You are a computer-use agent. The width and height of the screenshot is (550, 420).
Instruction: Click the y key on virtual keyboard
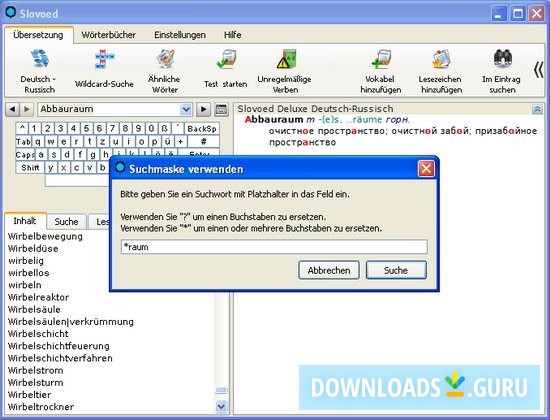coord(51,168)
